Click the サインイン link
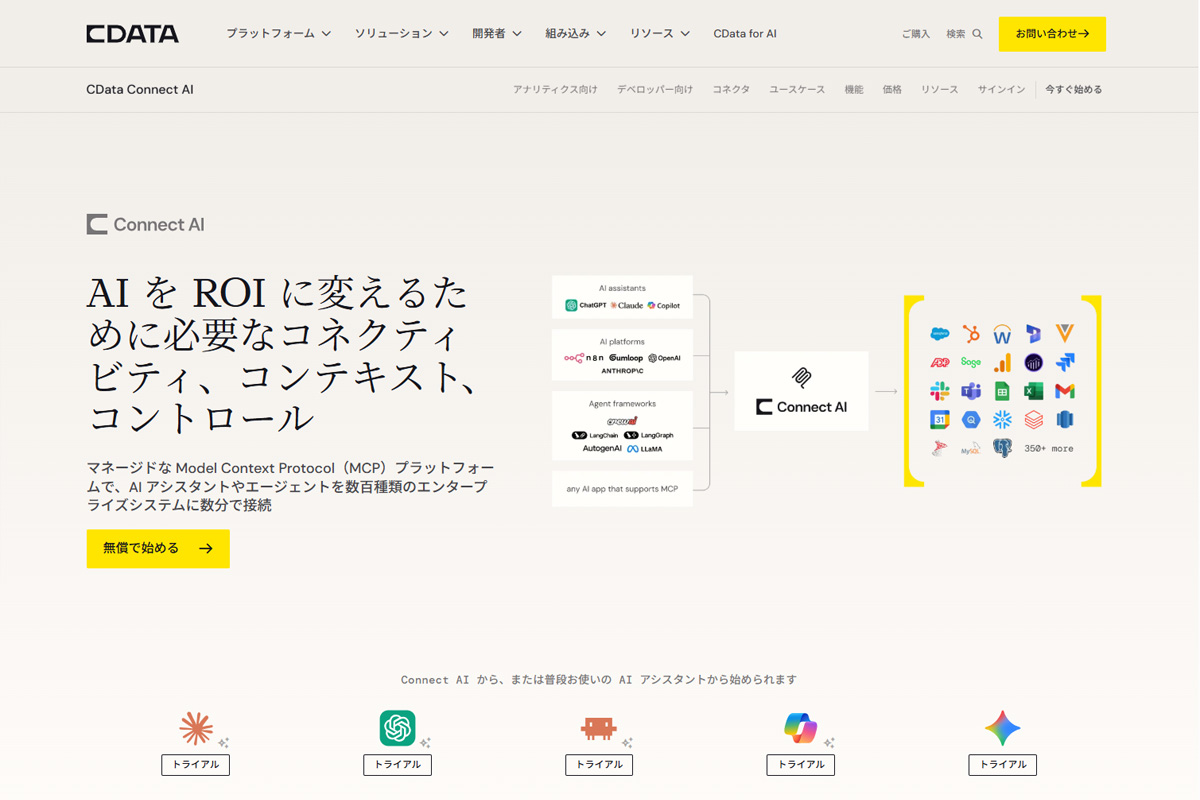The height and width of the screenshot is (800, 1200). click(1002, 90)
